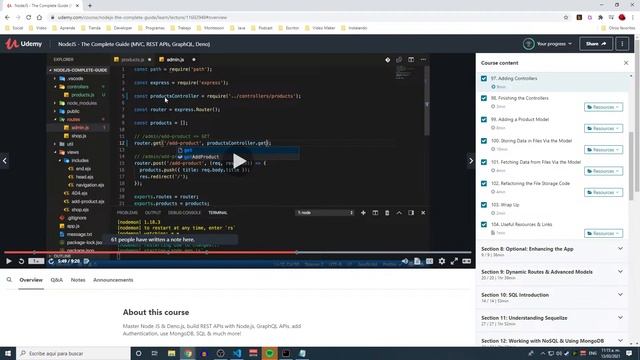Expand Section 10: SQL Introduction
Viewport: 640px width, 360px height.
tap(552, 297)
